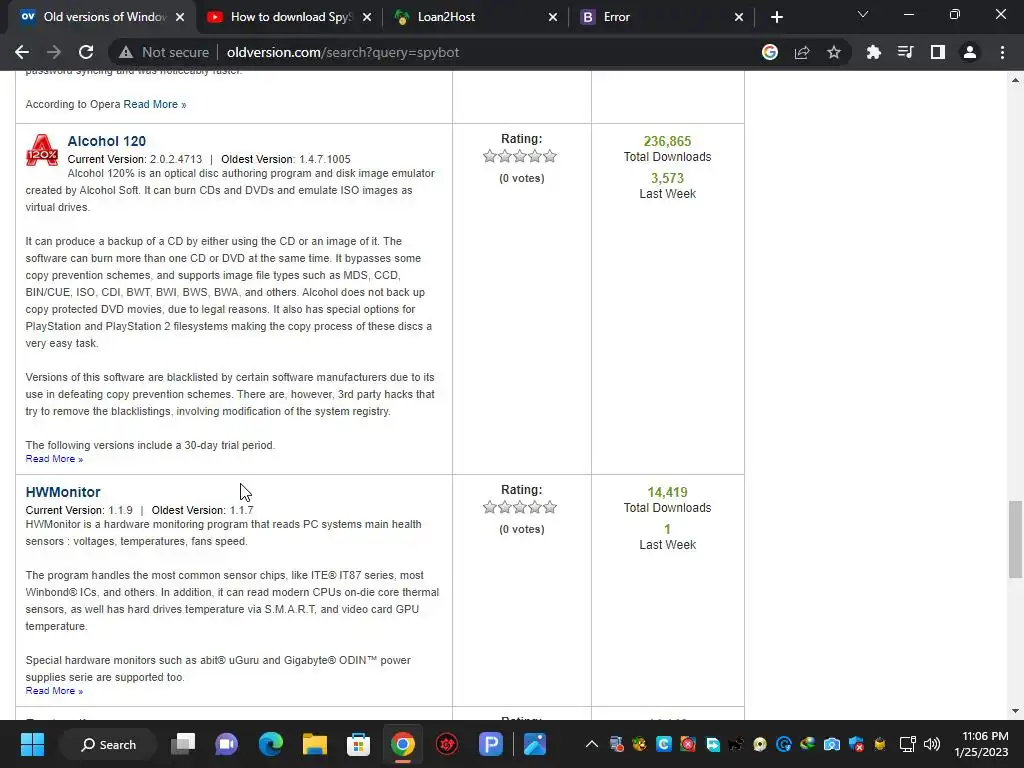Reload the current page
The height and width of the screenshot is (768, 1024).
[86, 52]
